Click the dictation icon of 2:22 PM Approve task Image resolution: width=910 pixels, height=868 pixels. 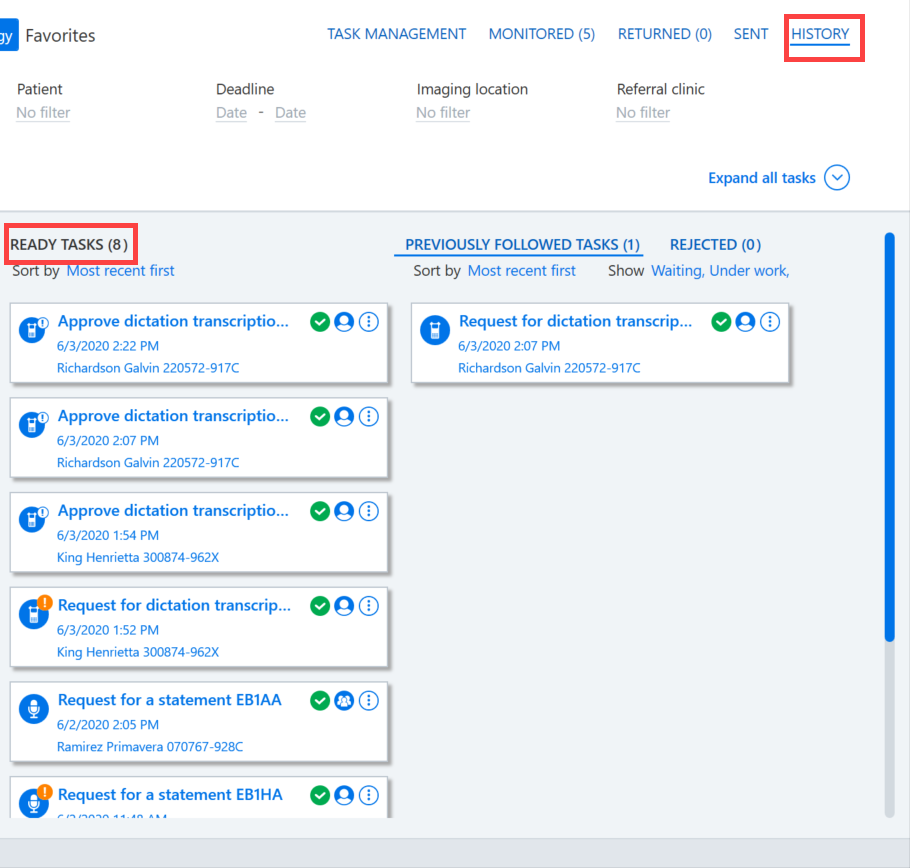[x=32, y=330]
